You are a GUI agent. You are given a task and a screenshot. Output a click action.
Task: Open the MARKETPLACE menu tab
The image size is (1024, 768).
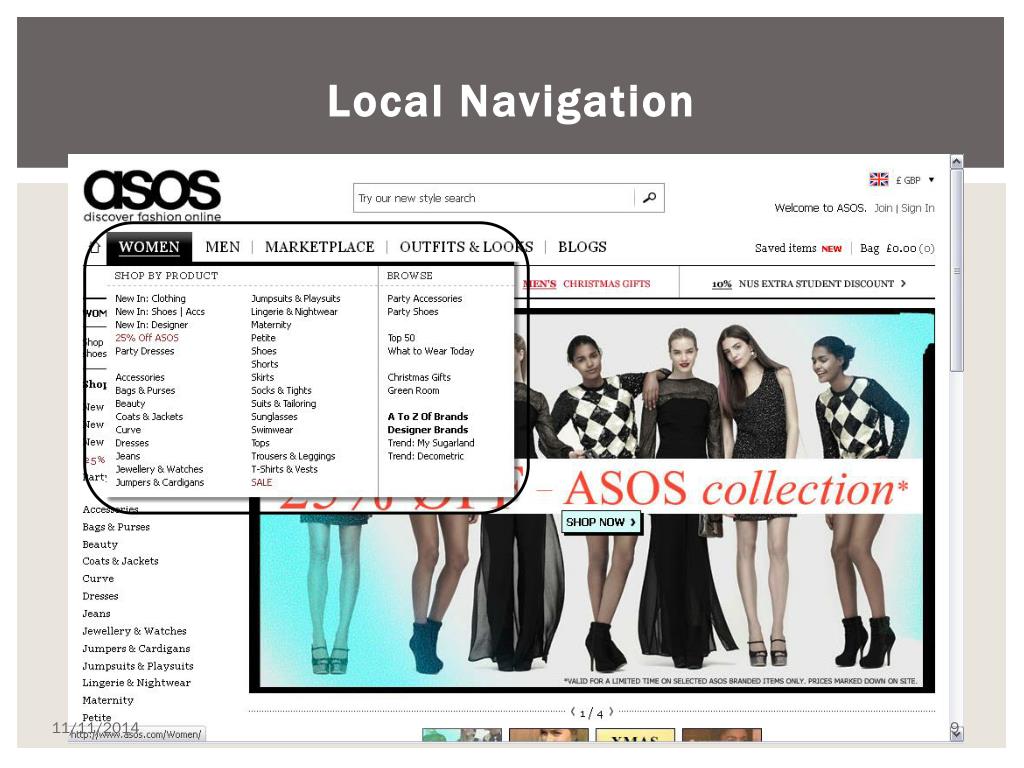coord(319,247)
